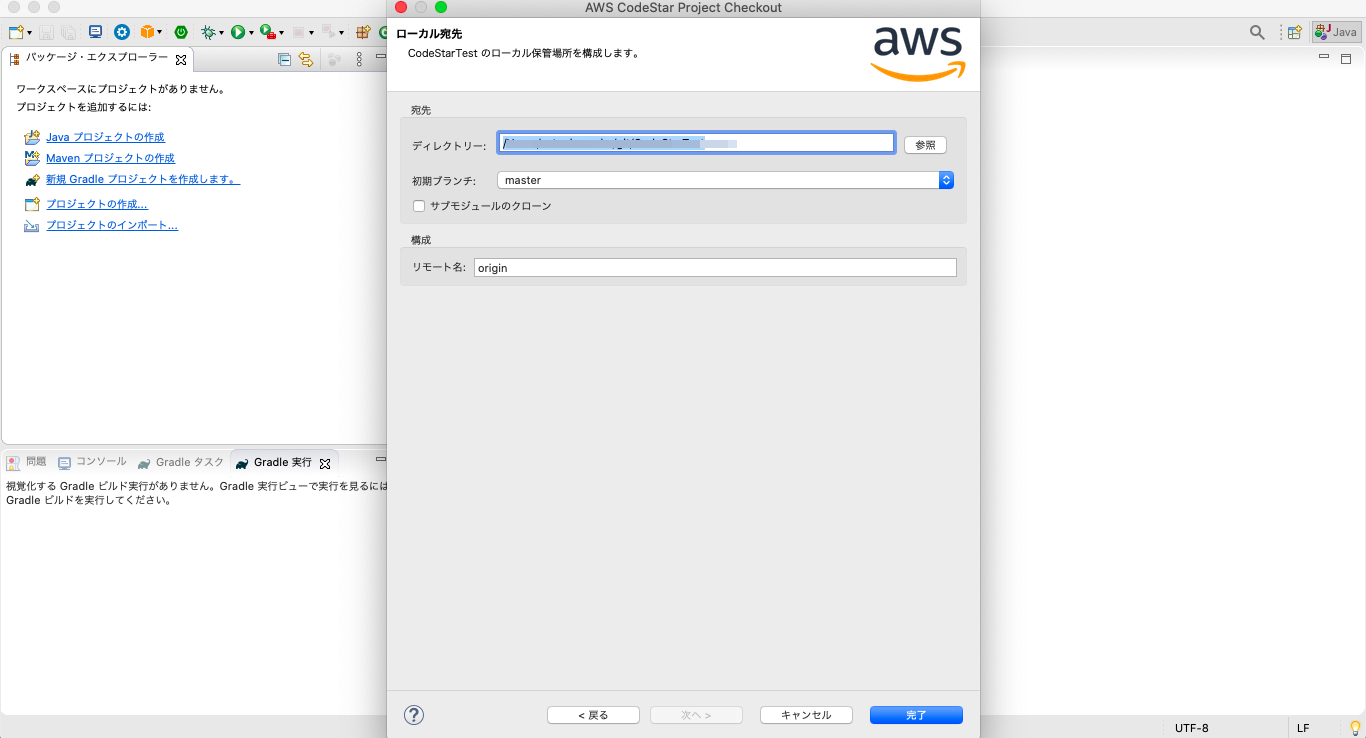Screen dimensions: 1366x738
Task: Click the blue gear toolbar icon
Action: [x=122, y=32]
